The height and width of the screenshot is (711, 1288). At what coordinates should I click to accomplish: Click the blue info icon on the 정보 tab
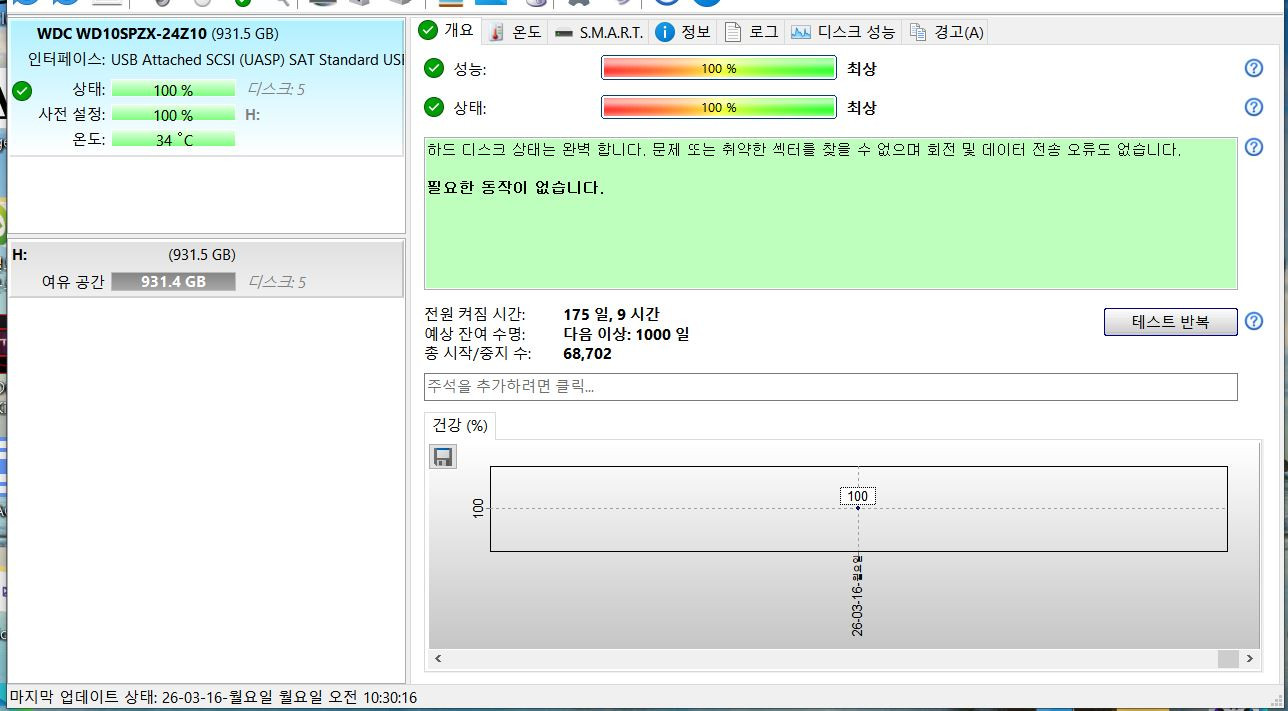click(x=665, y=31)
